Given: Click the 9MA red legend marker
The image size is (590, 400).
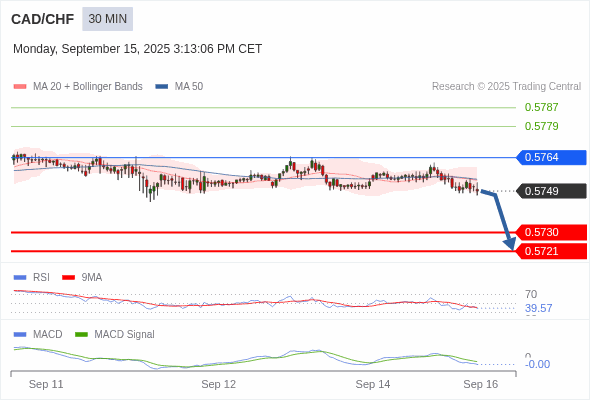Looking at the screenshot, I should 68,278.
